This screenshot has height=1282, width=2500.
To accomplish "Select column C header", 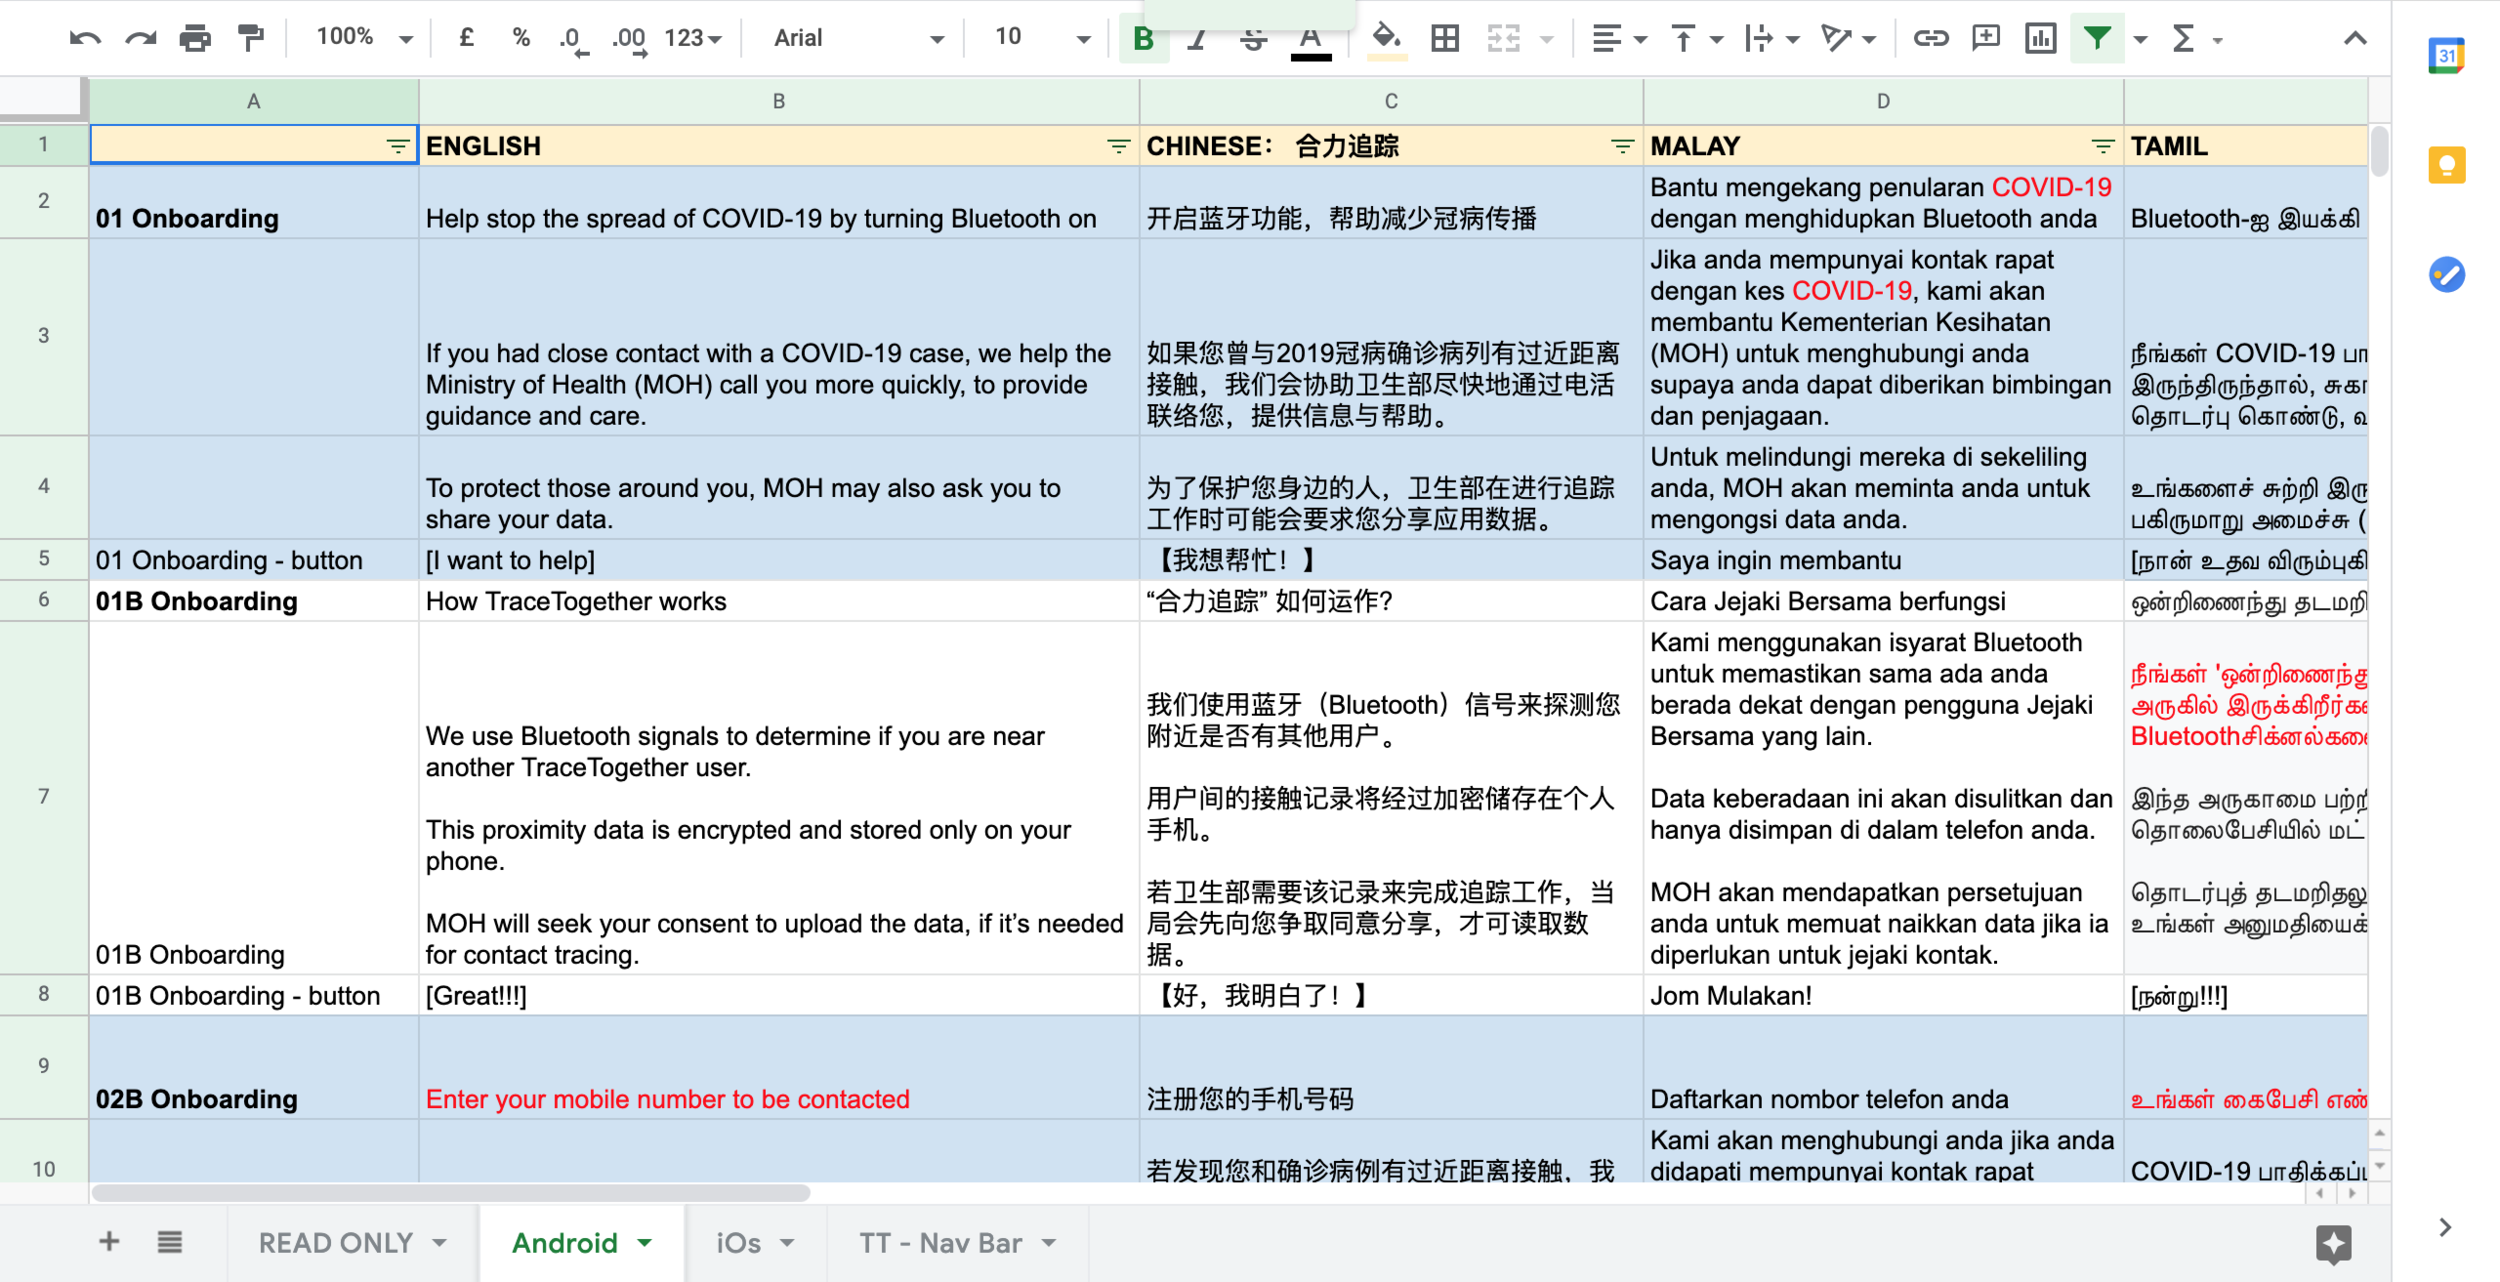I will coord(1390,101).
